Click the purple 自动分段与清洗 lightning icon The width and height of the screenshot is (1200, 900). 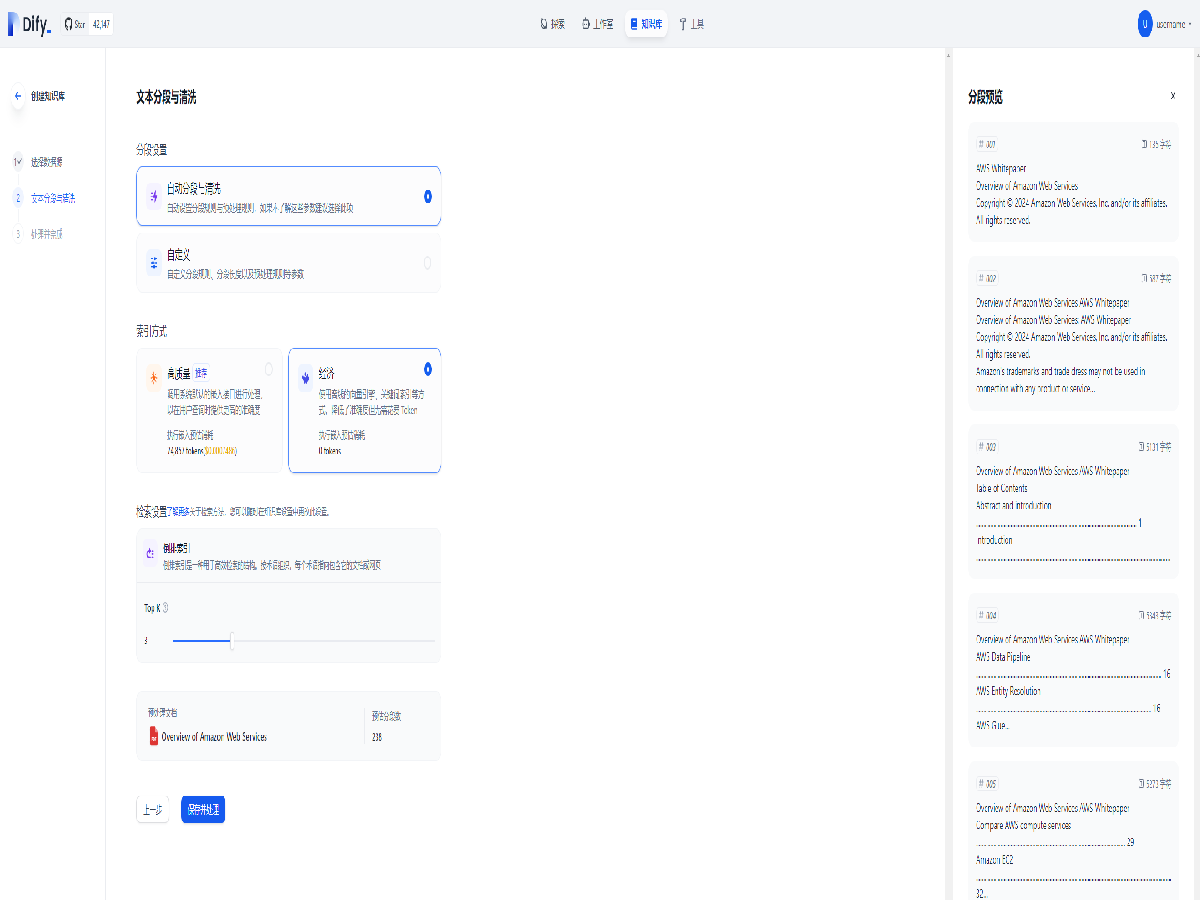(x=154, y=197)
